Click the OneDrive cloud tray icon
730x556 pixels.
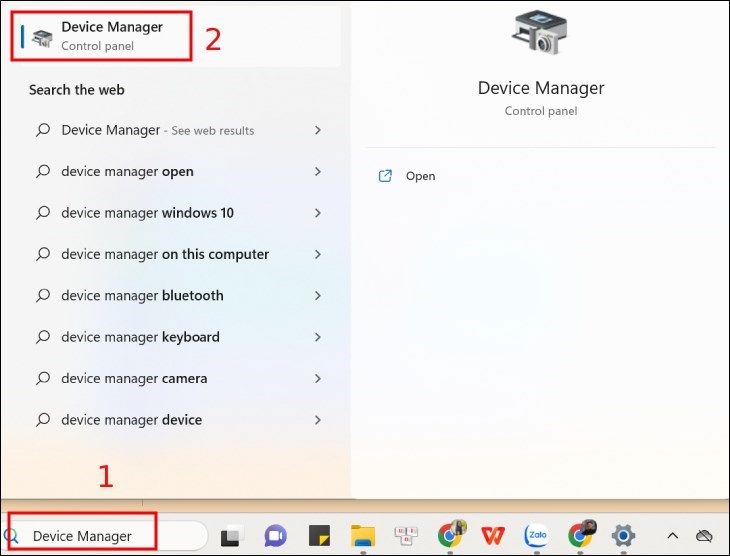point(704,536)
